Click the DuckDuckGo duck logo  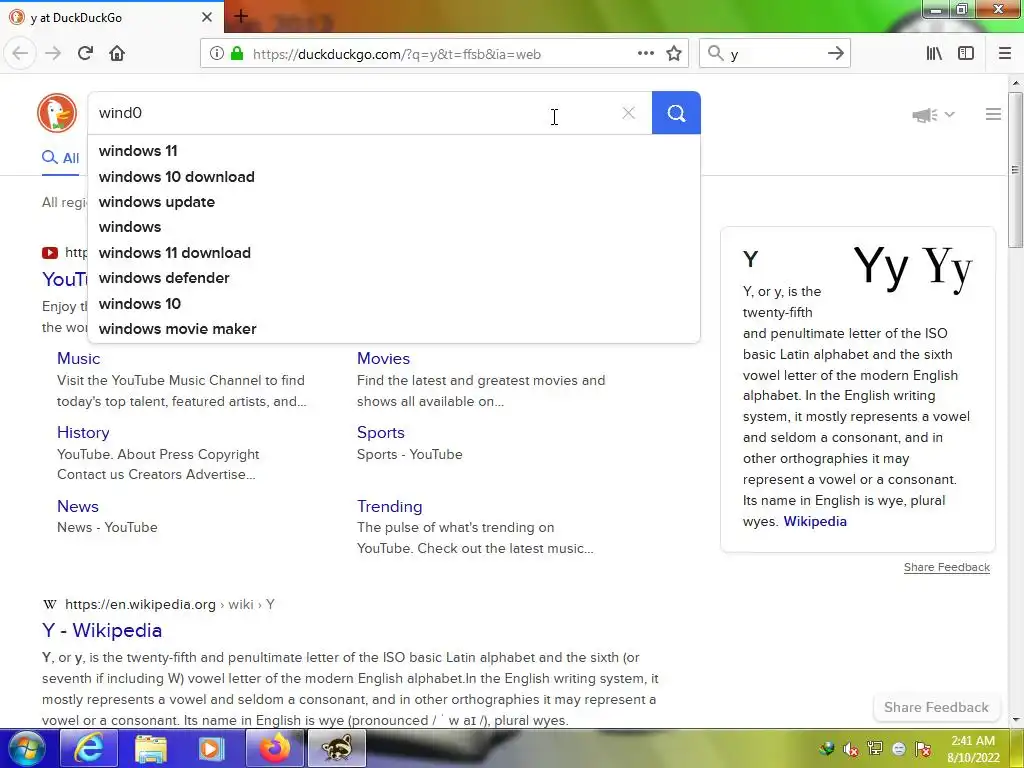click(57, 113)
